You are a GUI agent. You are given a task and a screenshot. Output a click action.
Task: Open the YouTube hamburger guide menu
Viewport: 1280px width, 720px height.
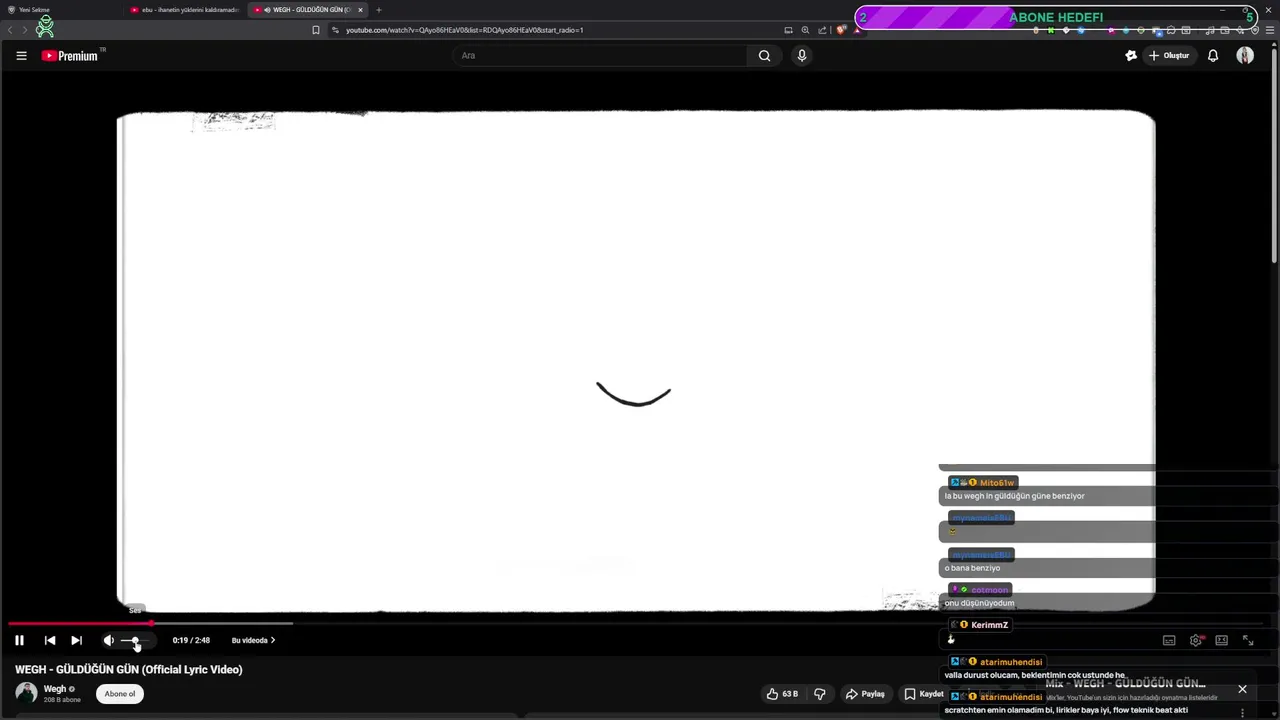[x=21, y=56]
